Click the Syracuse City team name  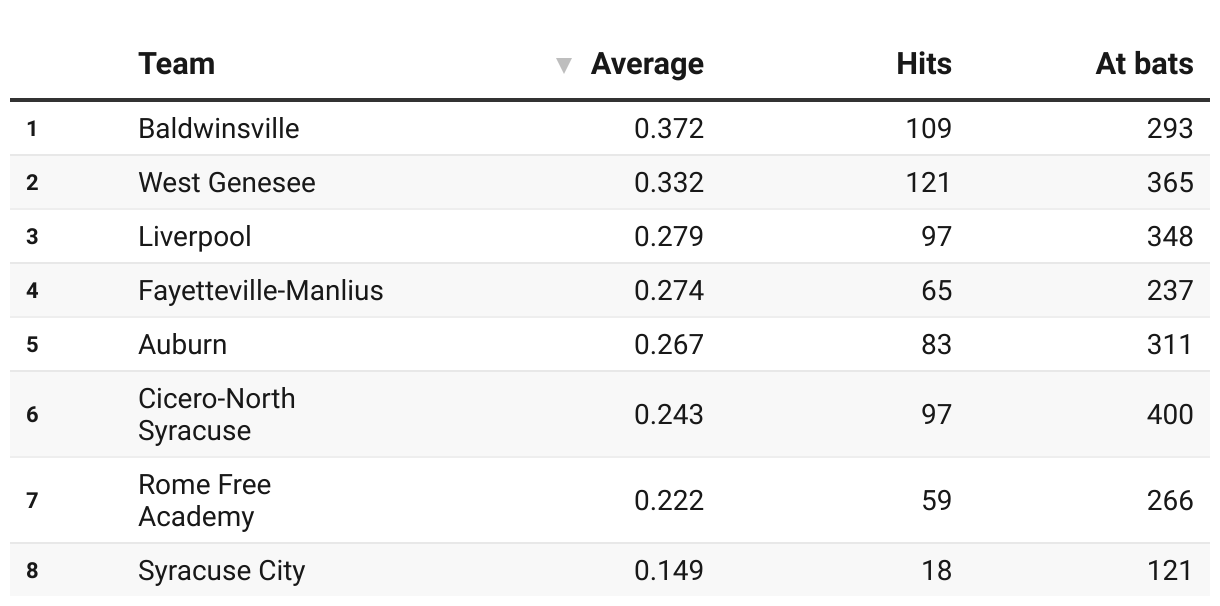click(221, 571)
